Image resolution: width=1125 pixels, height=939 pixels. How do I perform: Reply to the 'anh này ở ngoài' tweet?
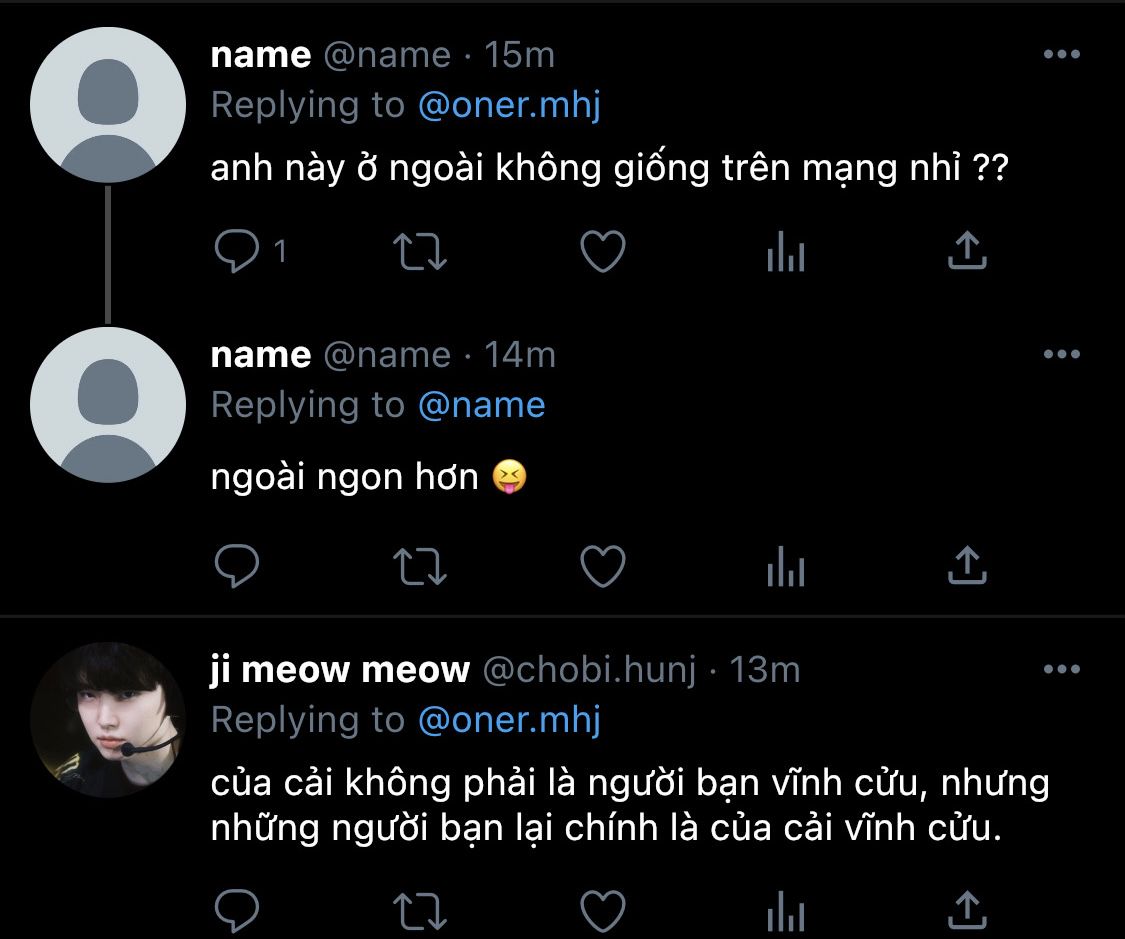click(238, 253)
